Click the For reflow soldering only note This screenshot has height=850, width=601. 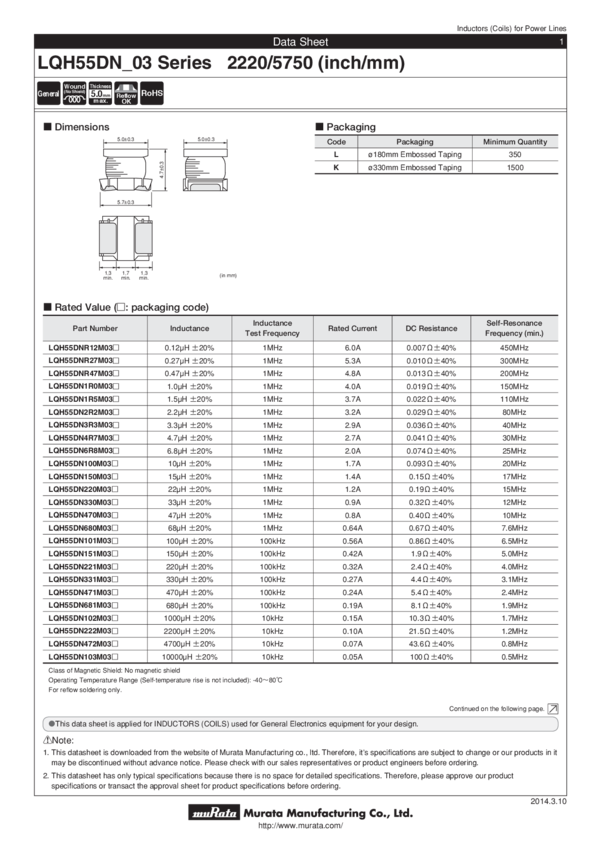point(85,690)
